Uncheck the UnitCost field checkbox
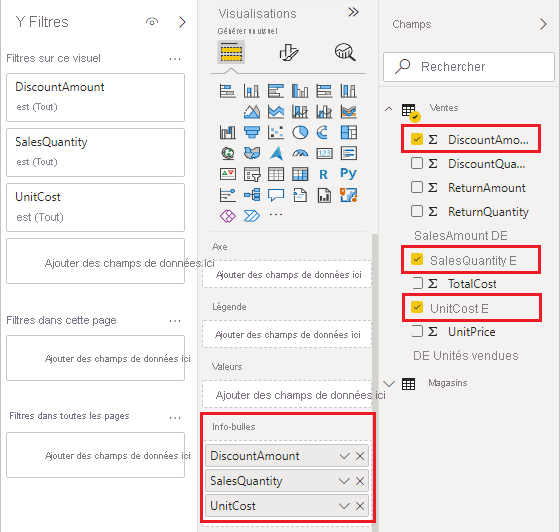 click(417, 307)
